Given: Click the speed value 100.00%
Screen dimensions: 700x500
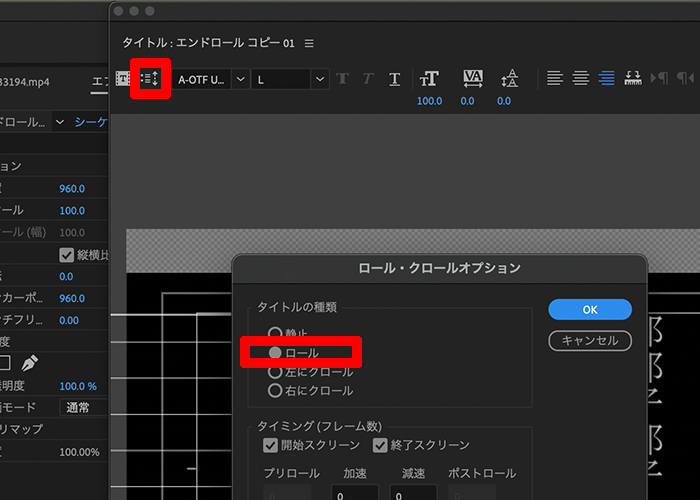Looking at the screenshot, I should (x=79, y=452).
